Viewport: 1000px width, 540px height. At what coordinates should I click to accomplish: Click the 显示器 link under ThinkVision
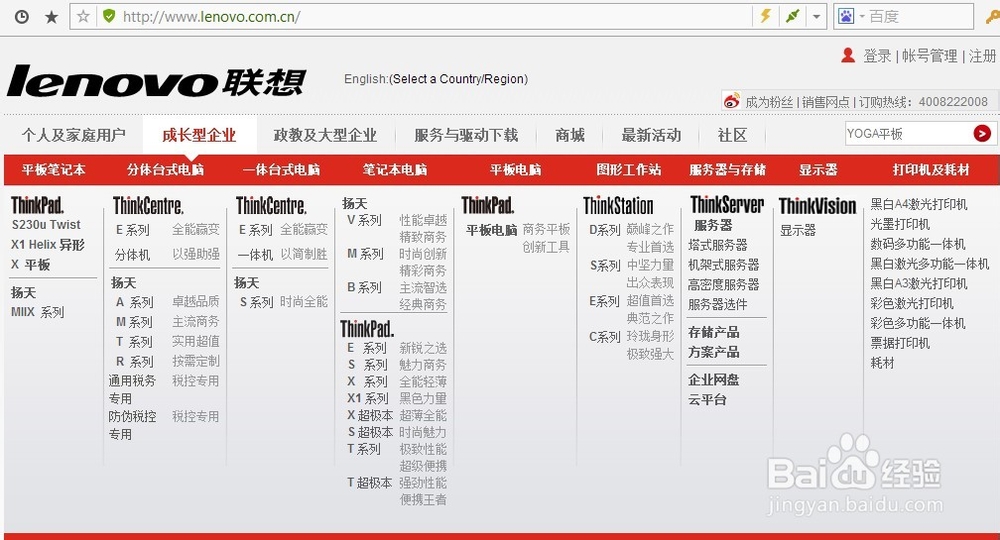point(798,230)
